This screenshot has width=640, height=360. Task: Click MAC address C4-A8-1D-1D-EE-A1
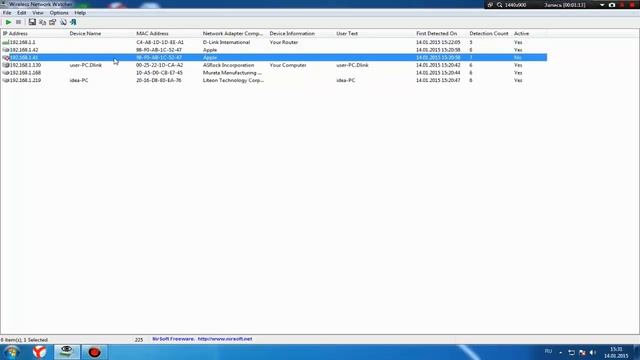160,42
